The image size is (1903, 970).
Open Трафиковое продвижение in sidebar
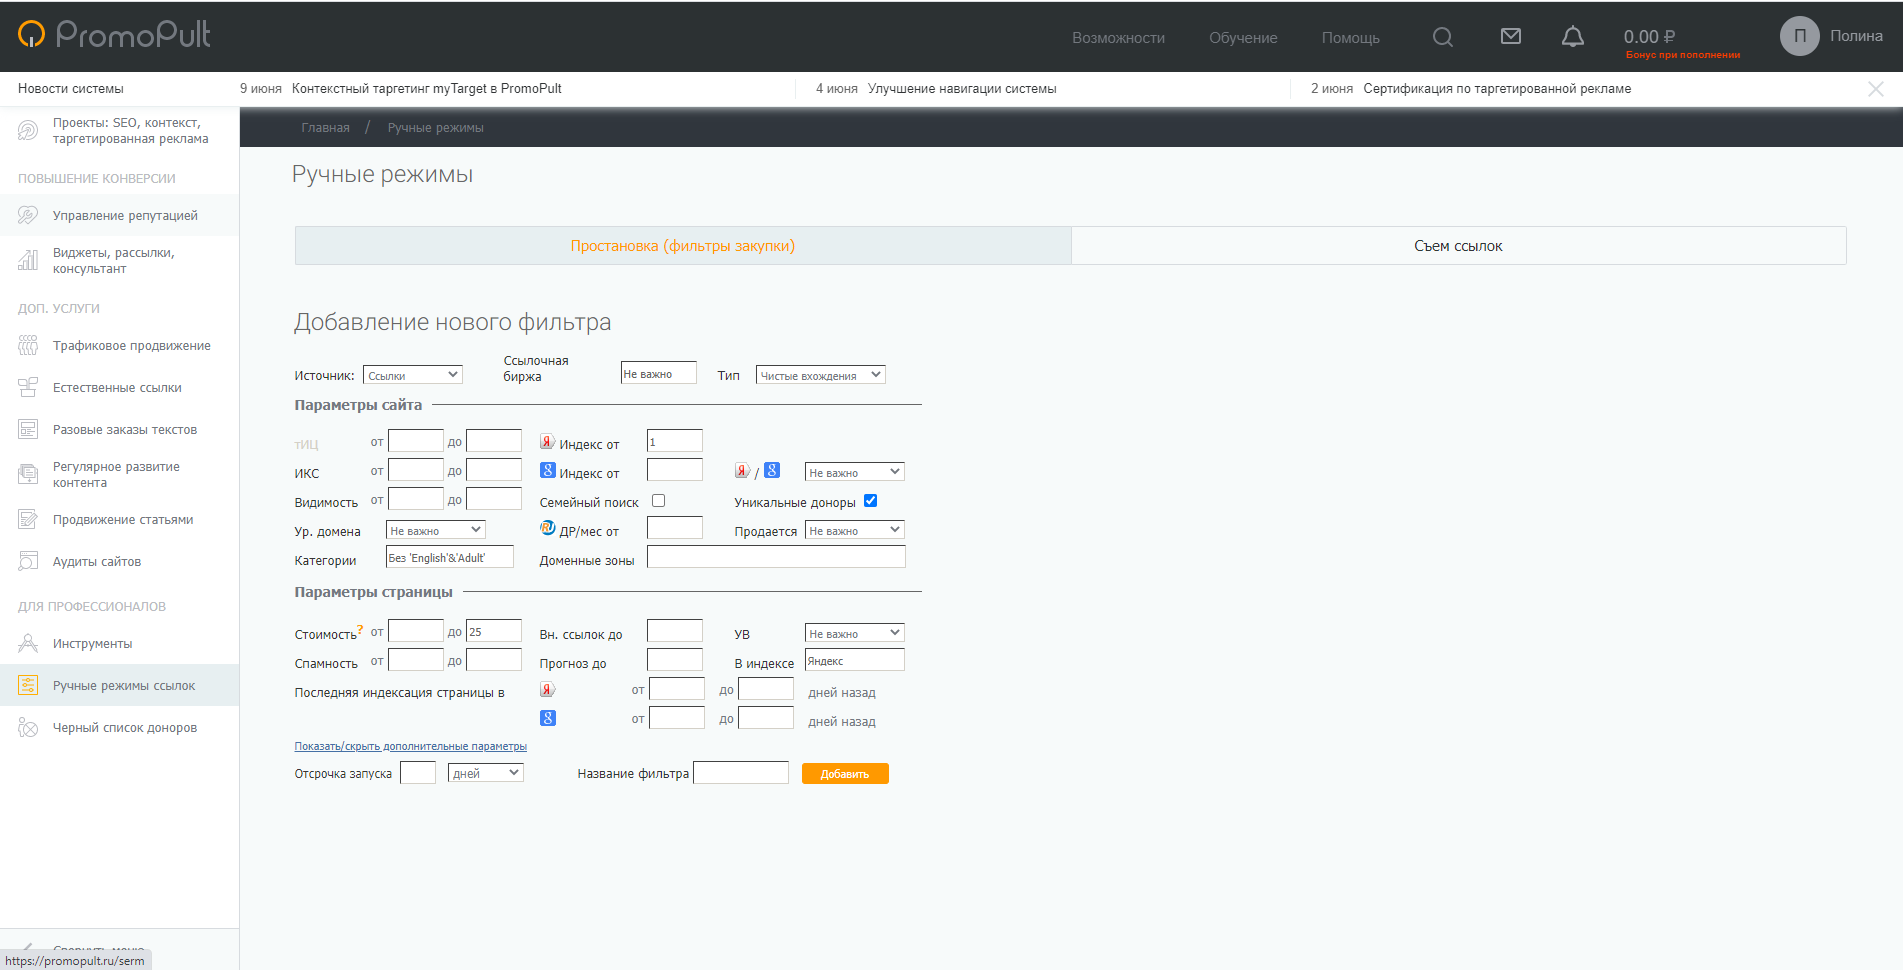[132, 346]
